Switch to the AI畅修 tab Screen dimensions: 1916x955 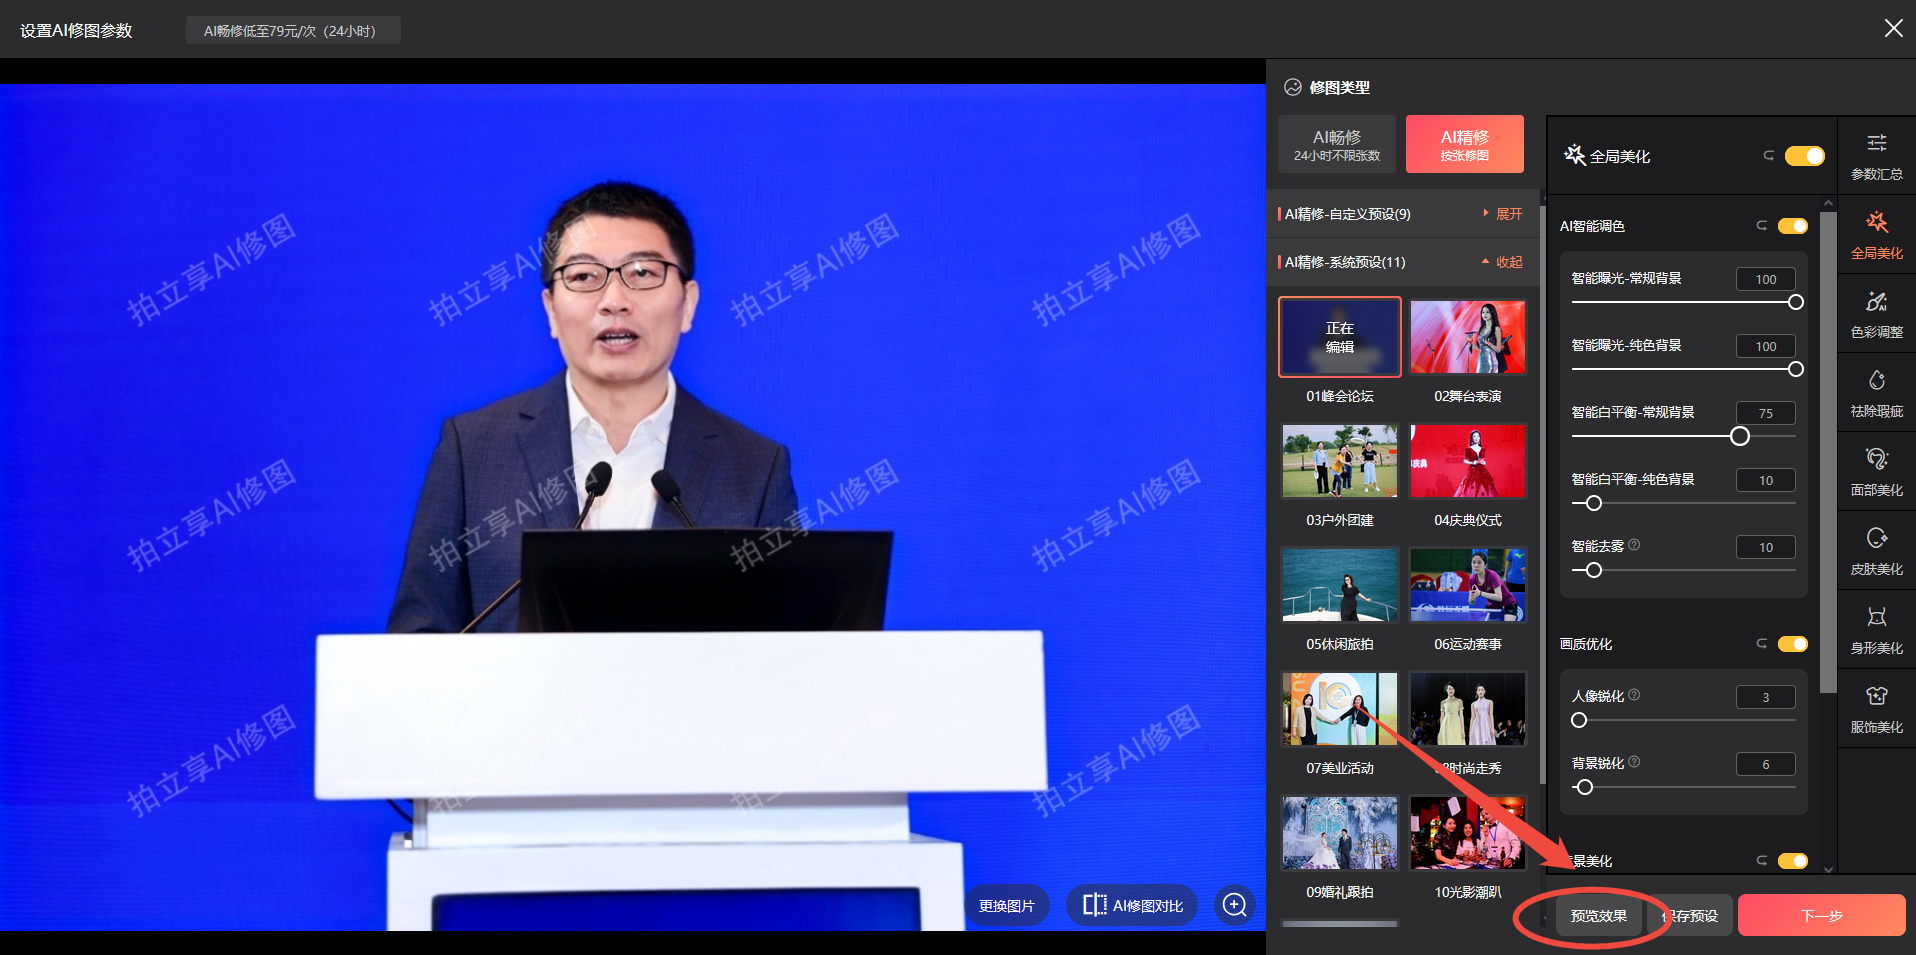(1336, 144)
